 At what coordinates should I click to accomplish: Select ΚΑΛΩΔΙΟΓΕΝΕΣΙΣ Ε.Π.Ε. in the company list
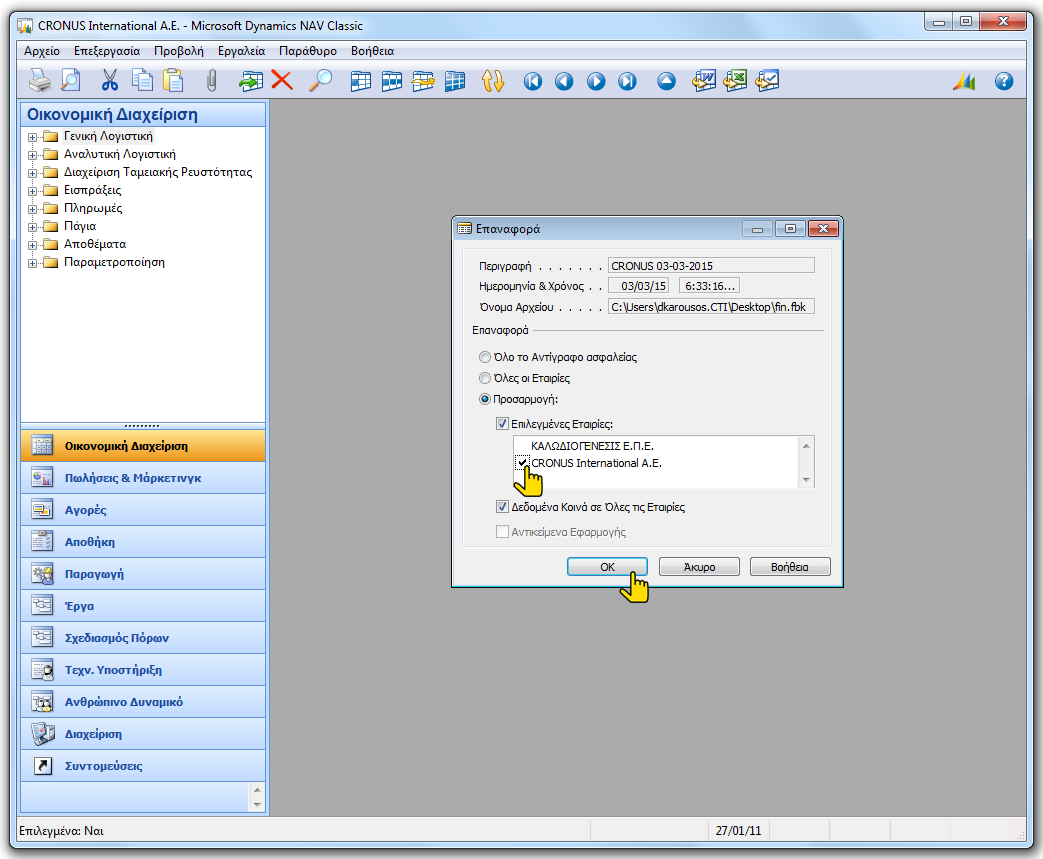point(592,446)
